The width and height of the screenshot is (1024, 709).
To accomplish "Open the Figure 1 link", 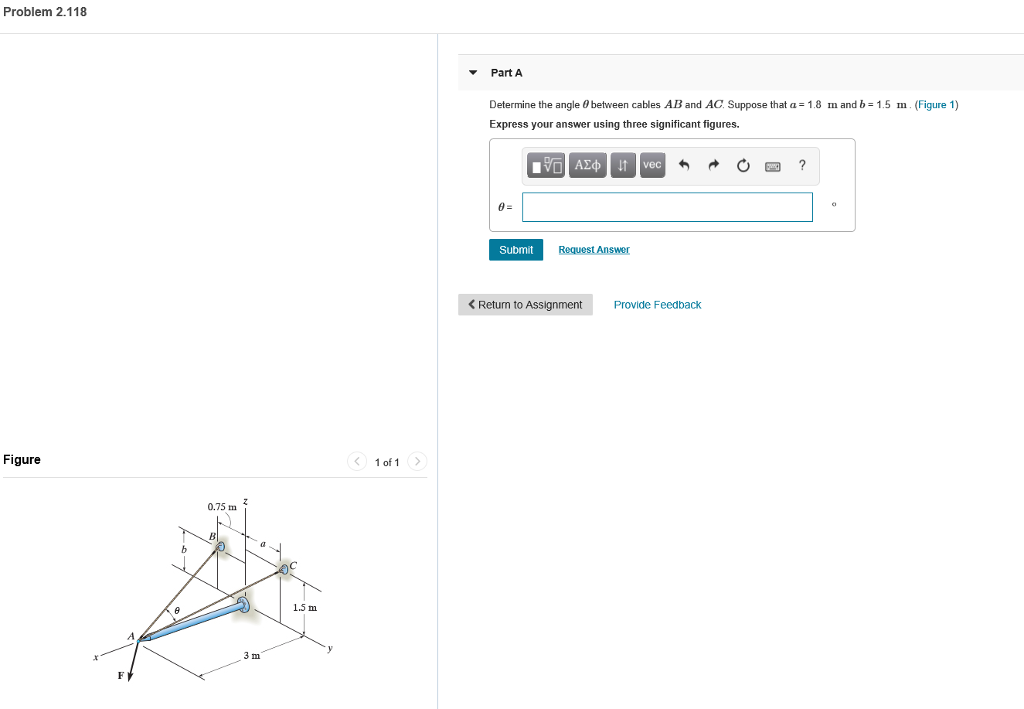I will (936, 104).
